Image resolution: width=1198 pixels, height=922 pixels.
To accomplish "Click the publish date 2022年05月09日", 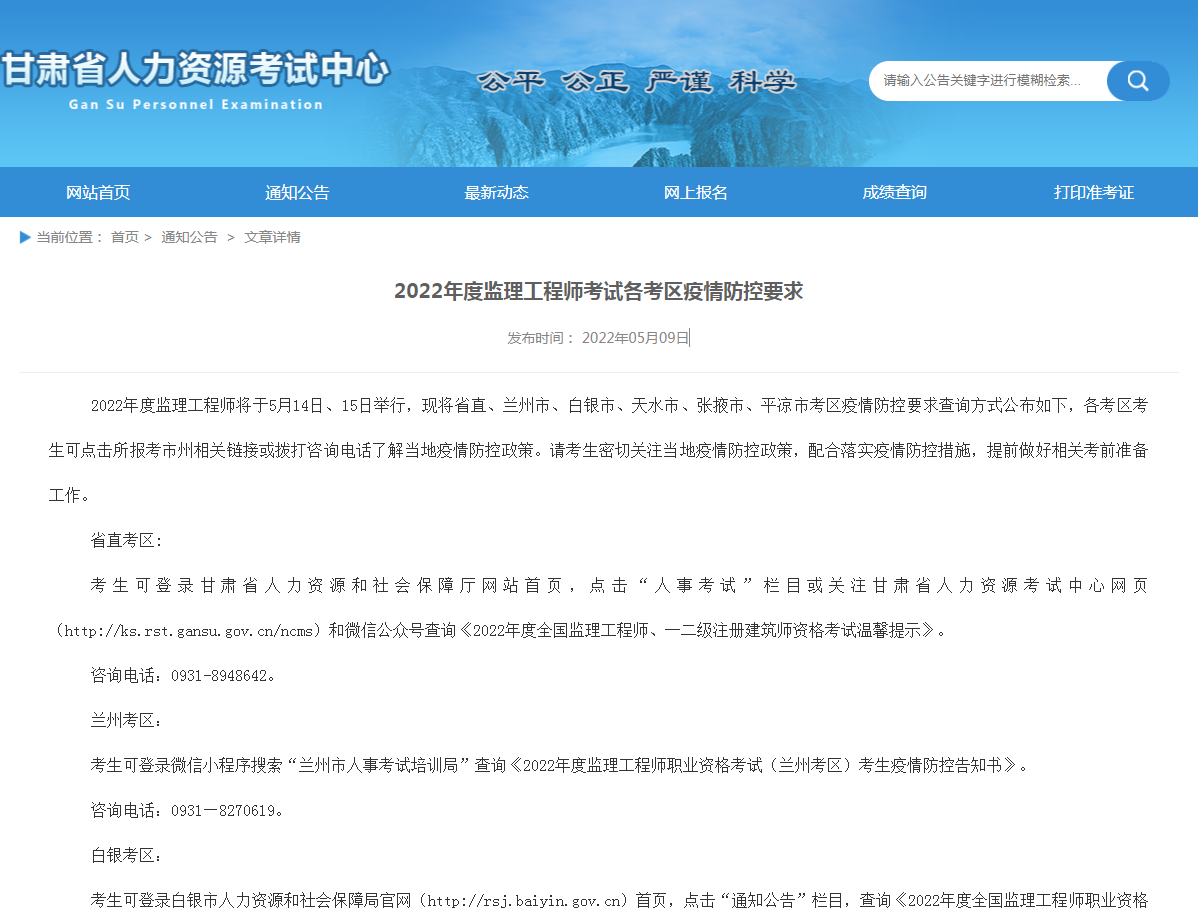I will (x=635, y=338).
